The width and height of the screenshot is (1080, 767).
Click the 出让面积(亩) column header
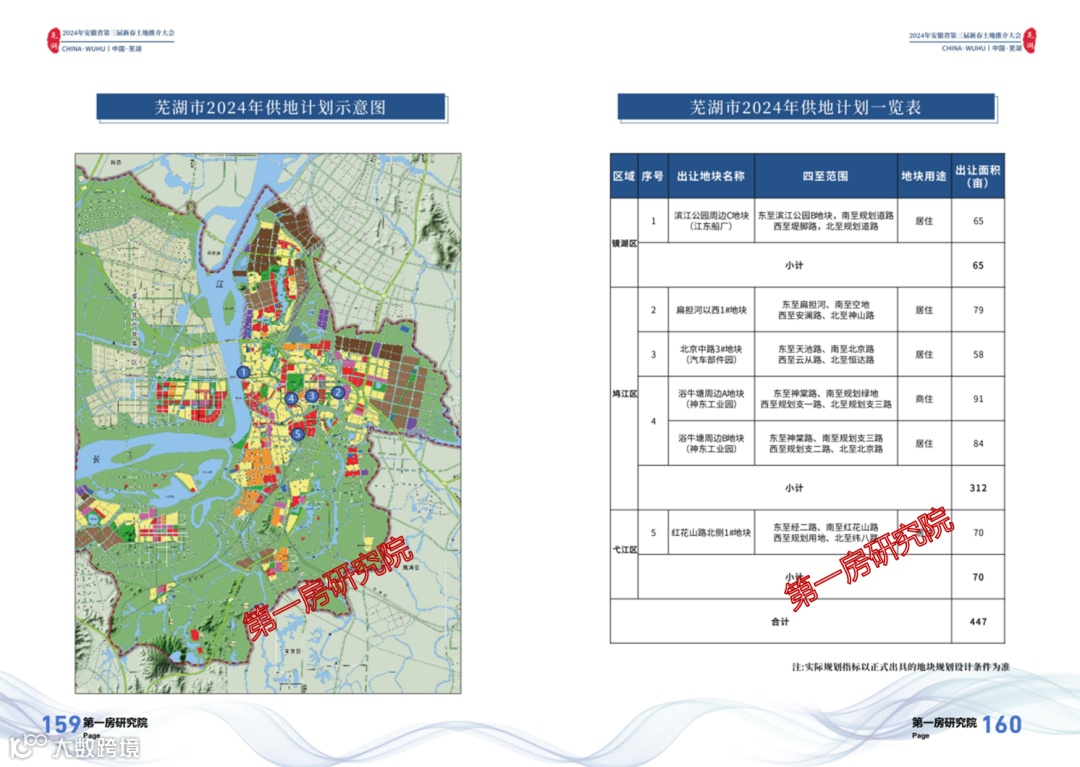978,176
